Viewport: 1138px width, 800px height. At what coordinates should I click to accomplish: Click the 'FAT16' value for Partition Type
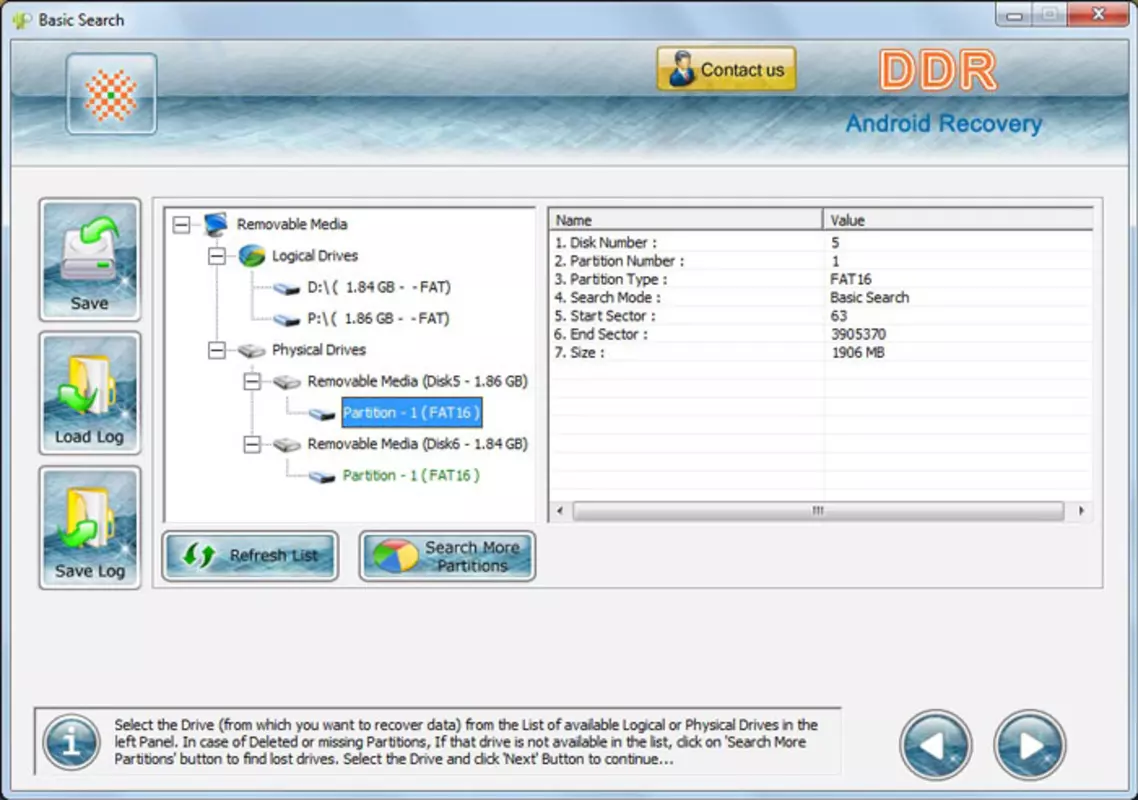click(x=851, y=279)
